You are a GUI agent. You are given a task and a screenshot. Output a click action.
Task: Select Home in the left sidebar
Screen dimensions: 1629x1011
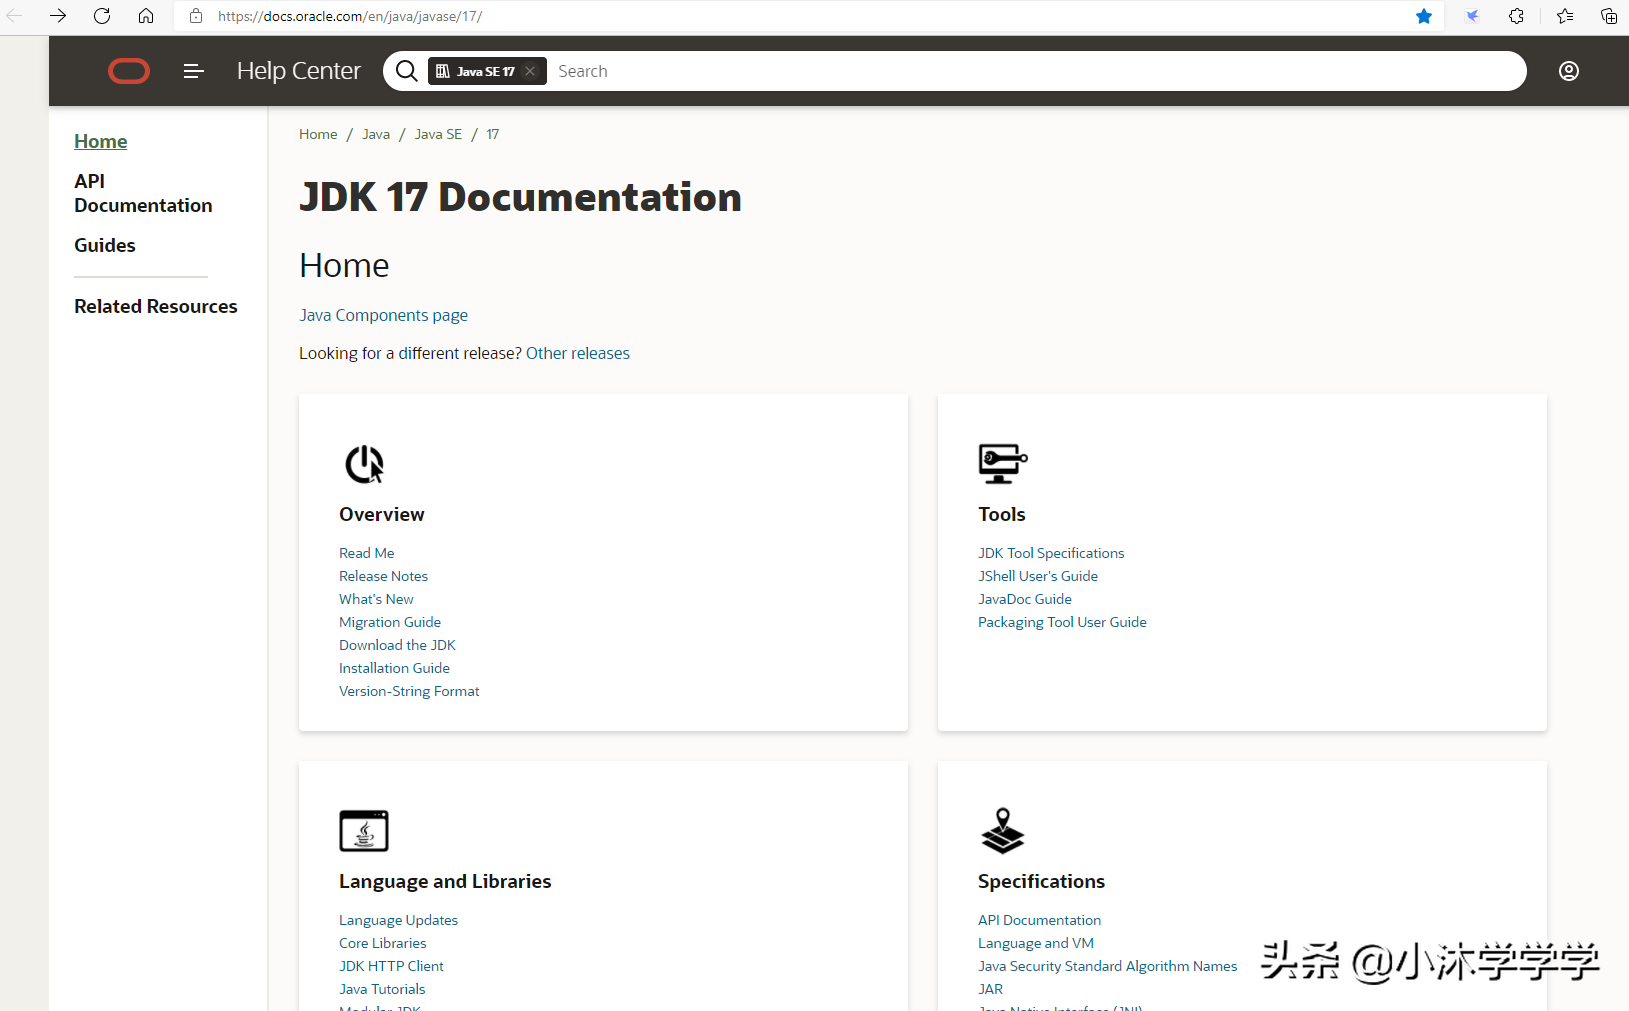(x=101, y=141)
